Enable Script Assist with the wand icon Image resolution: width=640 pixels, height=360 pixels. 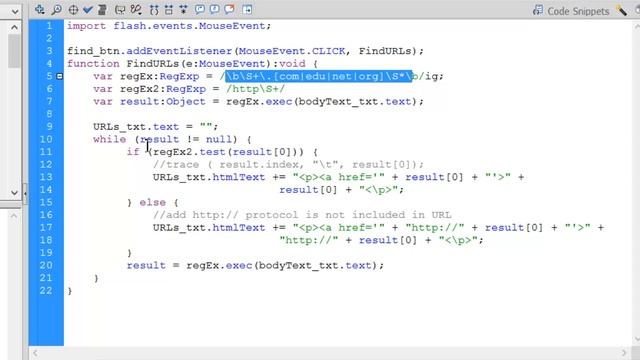(x=622, y=10)
